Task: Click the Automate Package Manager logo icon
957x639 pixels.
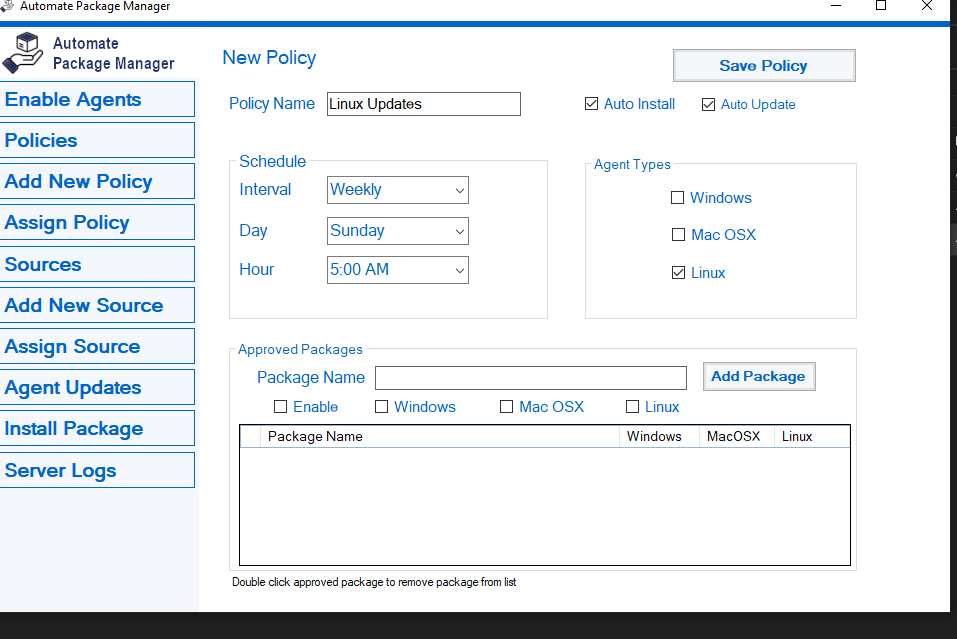Action: [x=24, y=53]
